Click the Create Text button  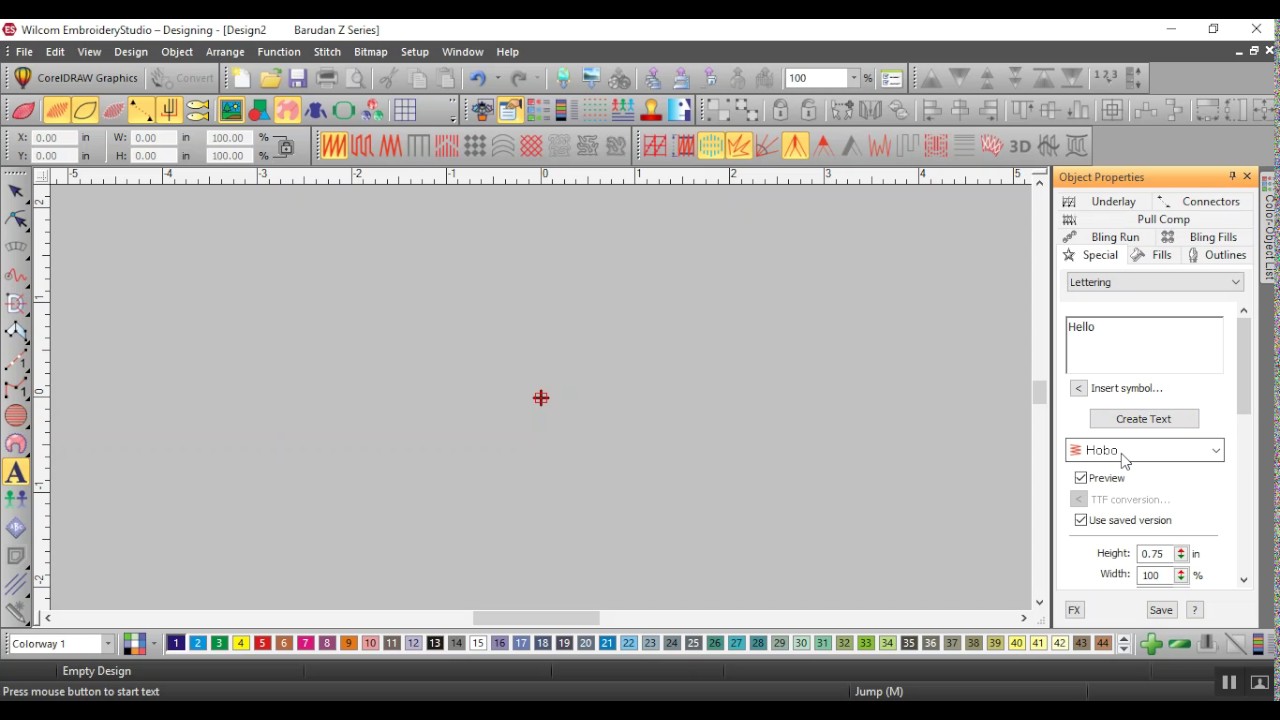[x=1144, y=419]
